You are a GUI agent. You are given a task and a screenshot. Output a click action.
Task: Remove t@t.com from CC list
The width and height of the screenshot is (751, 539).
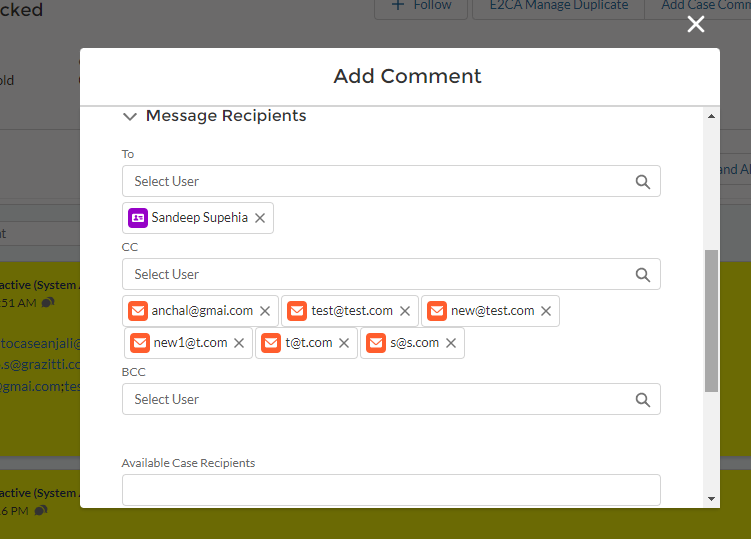coord(344,343)
